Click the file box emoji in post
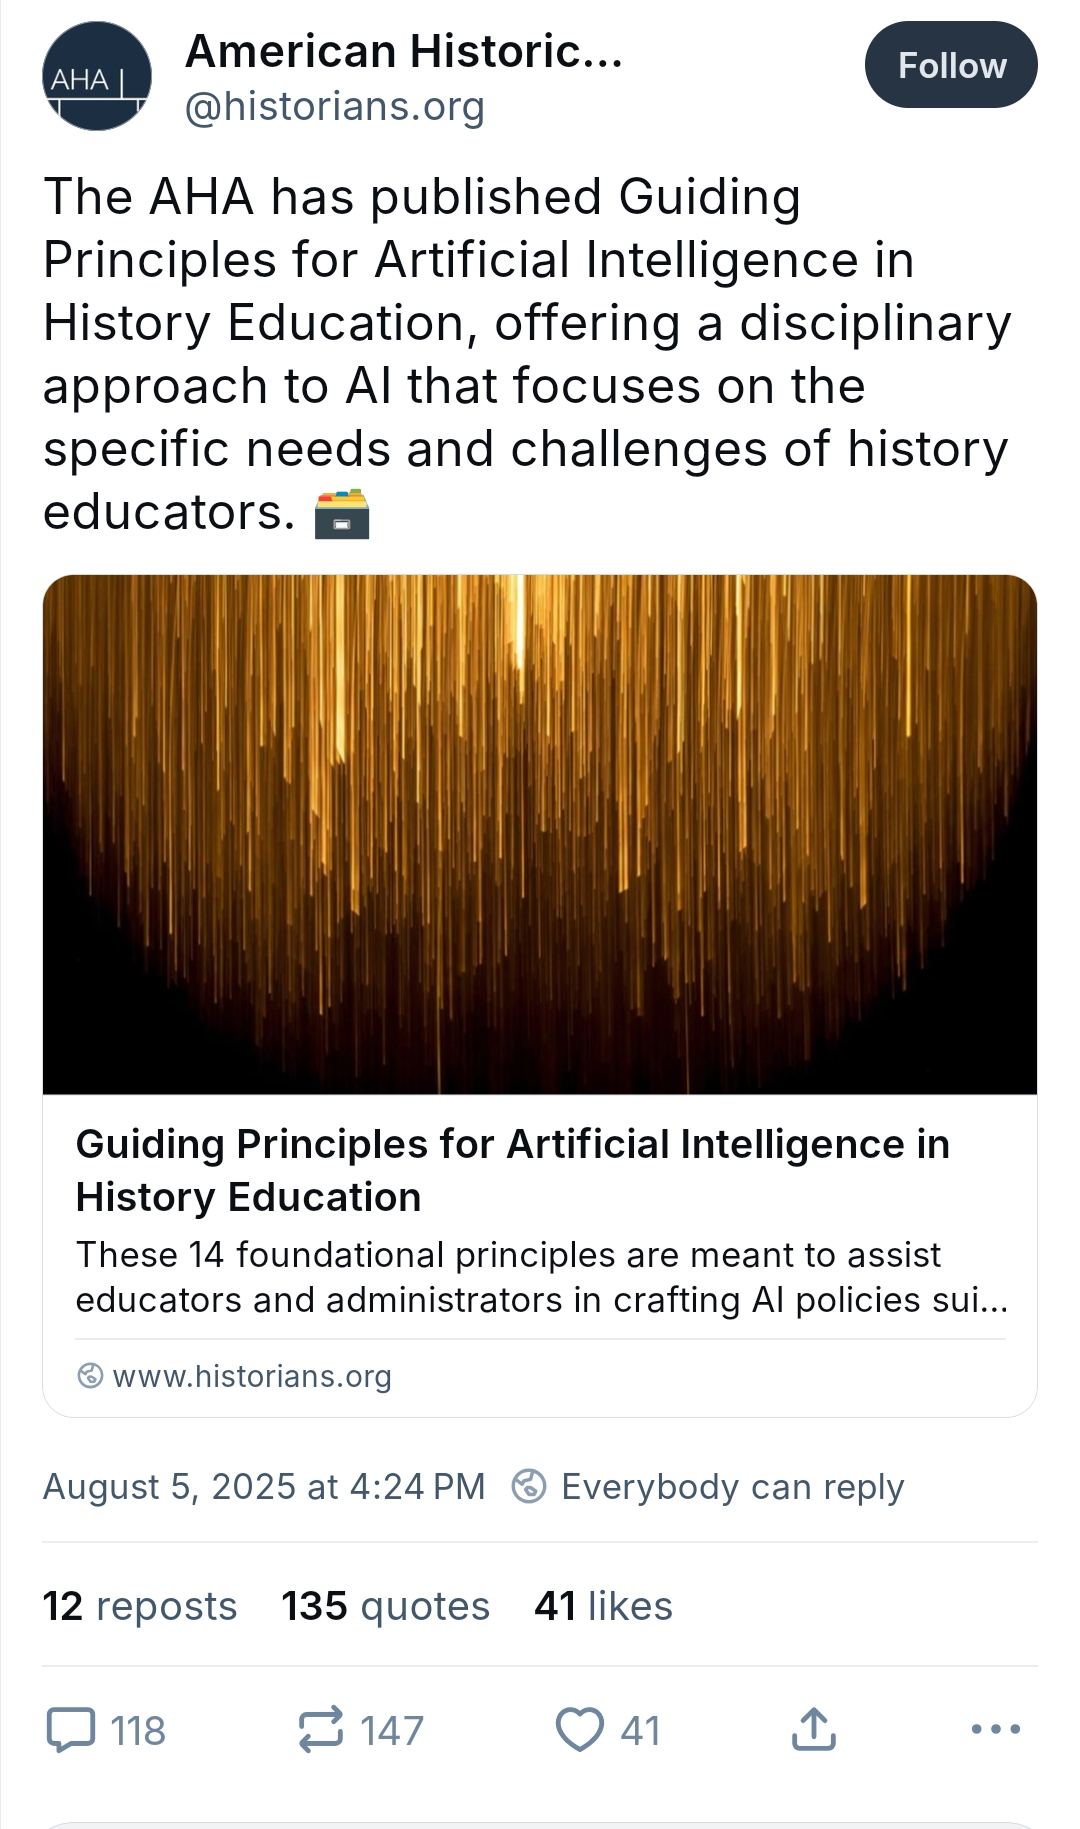The height and width of the screenshot is (1829, 1080). 342,514
